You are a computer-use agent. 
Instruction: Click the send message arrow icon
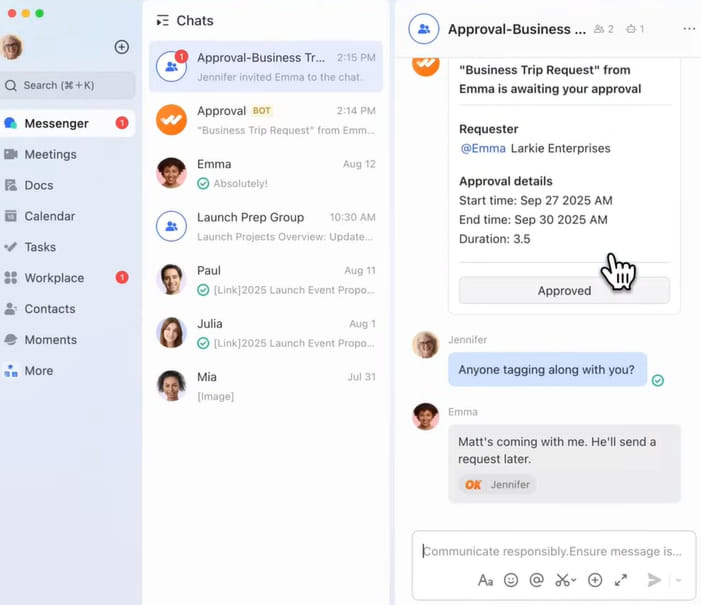(x=654, y=580)
